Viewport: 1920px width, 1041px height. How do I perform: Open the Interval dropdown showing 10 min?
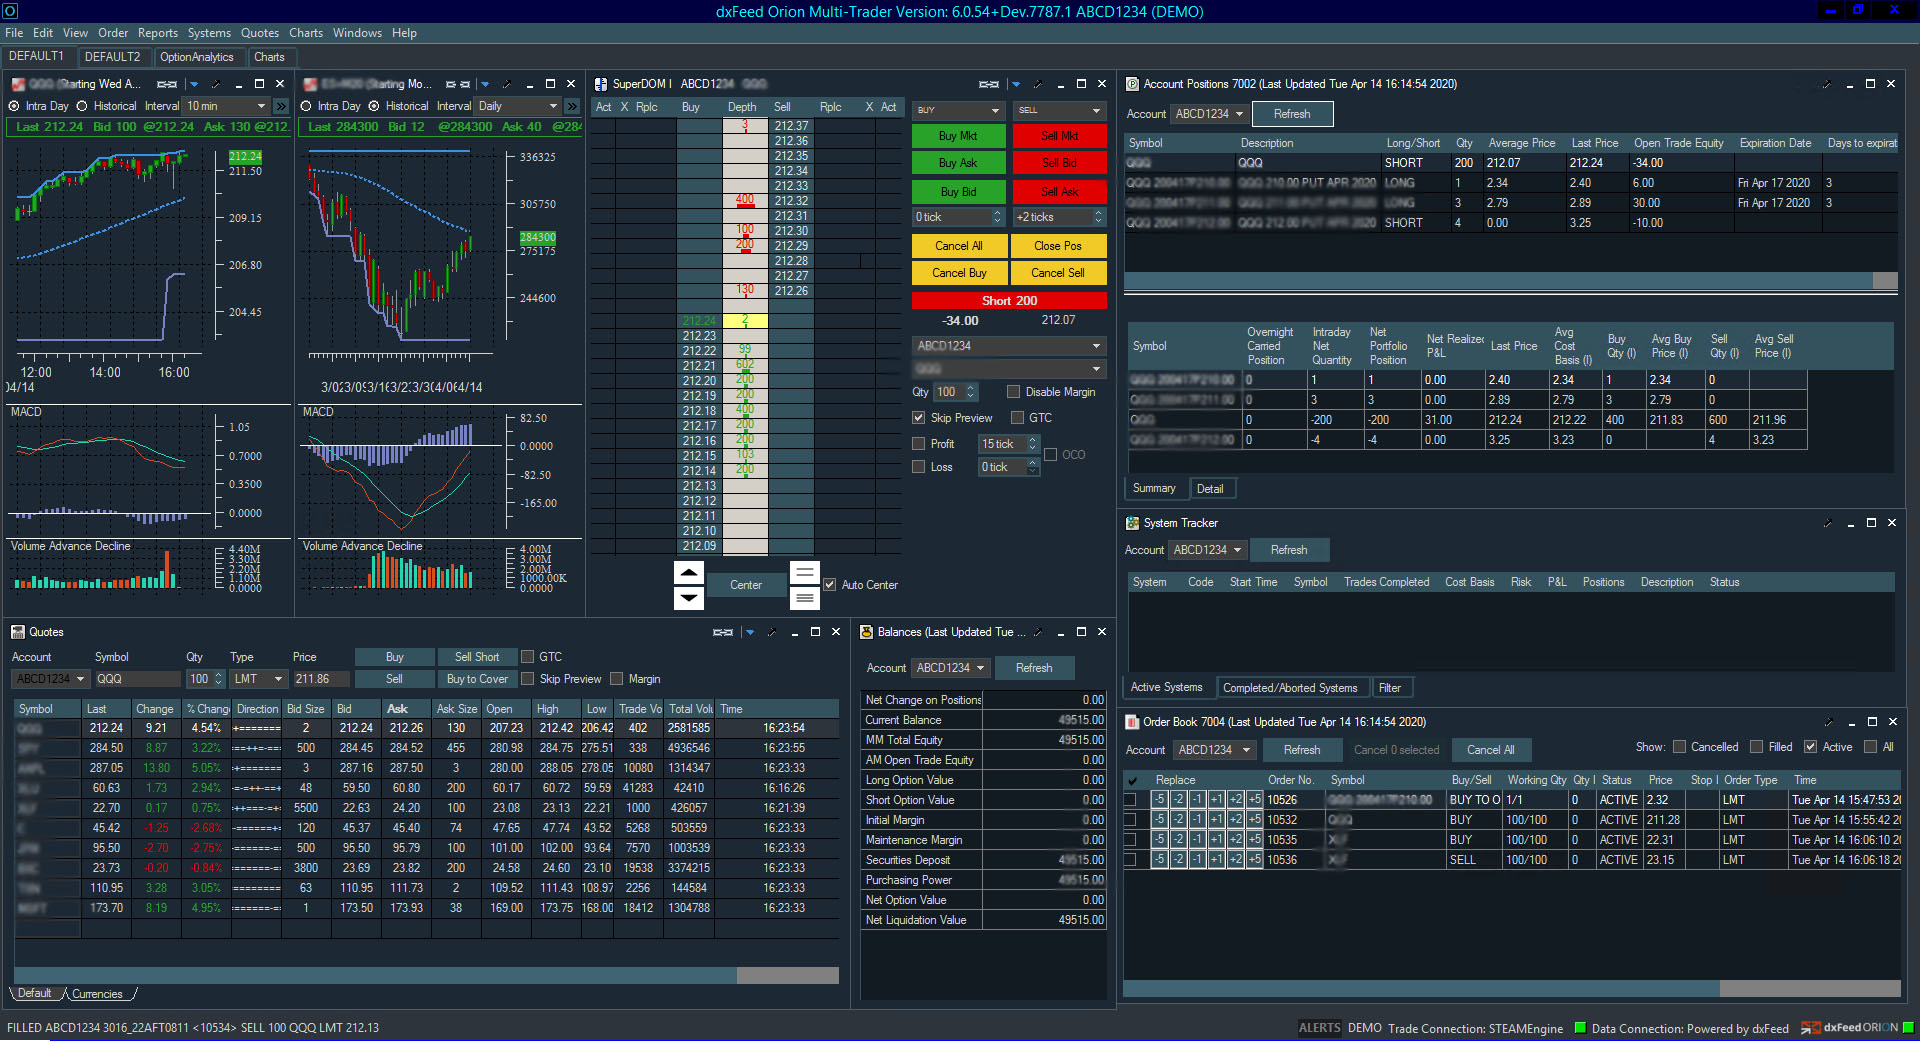(262, 105)
